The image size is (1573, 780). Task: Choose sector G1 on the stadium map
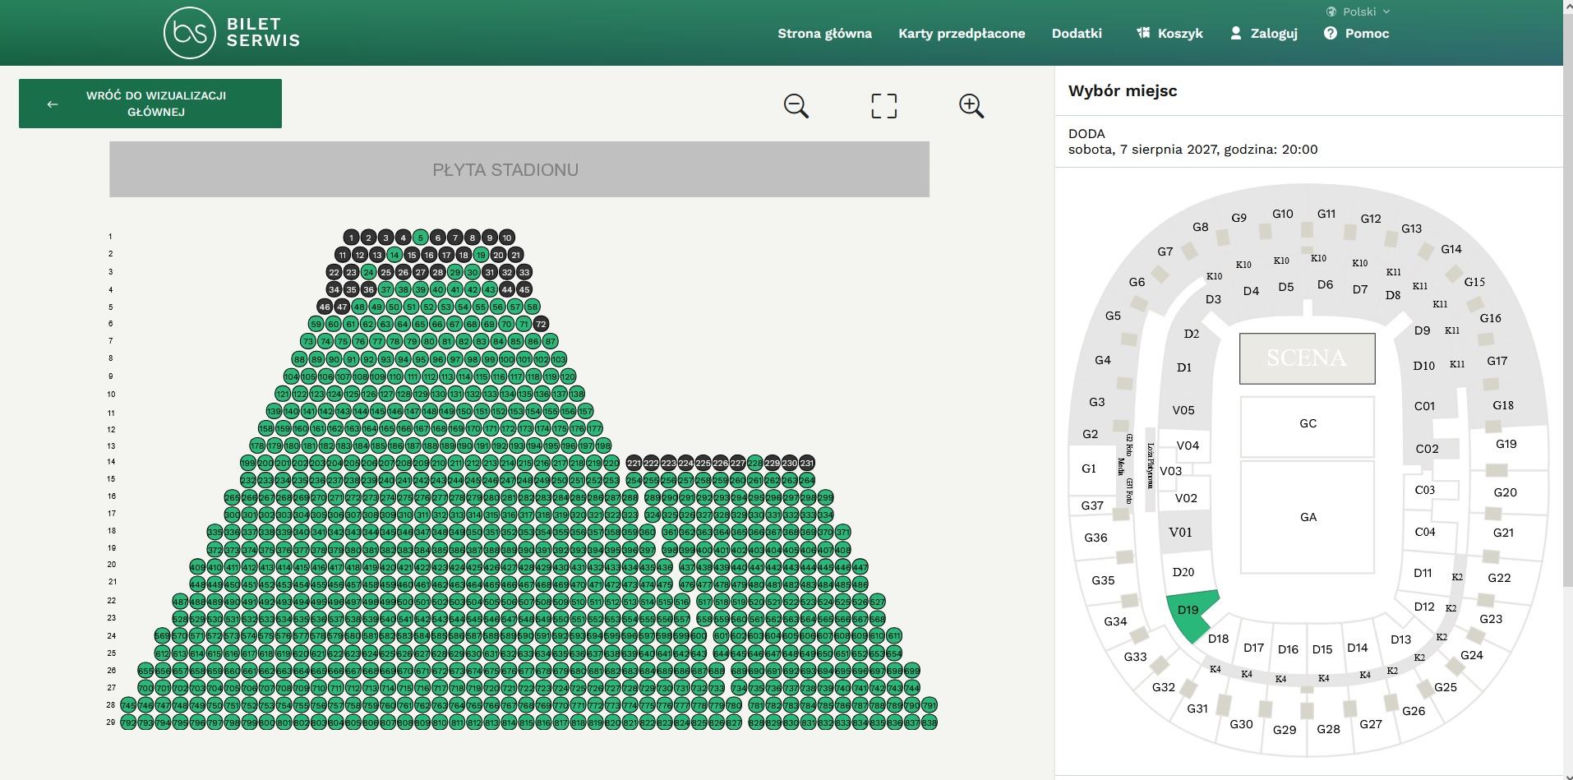coord(1089,468)
